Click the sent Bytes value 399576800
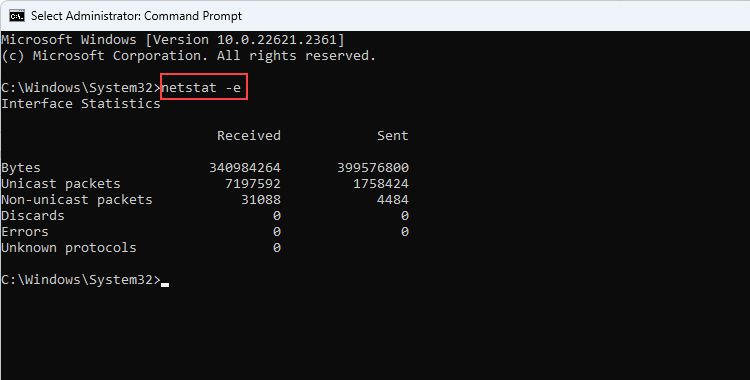The height and width of the screenshot is (380, 750). tap(373, 168)
